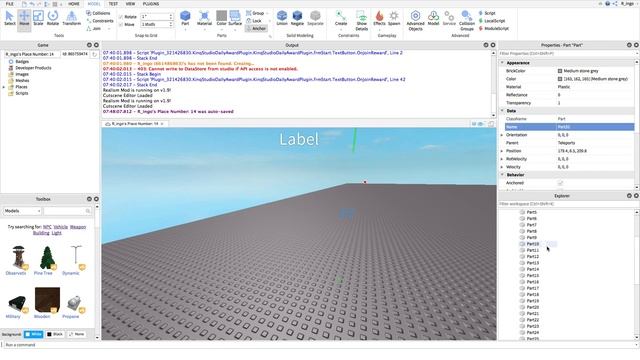Toggle Collisions in the Tools section

click(98, 13)
